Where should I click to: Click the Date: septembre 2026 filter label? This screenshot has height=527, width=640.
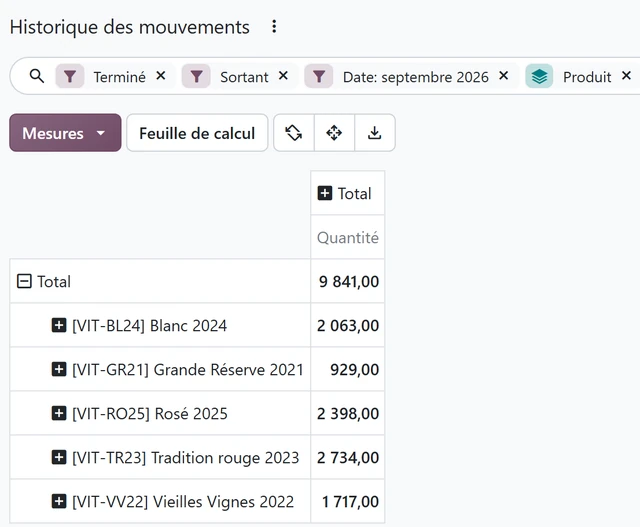pos(416,77)
